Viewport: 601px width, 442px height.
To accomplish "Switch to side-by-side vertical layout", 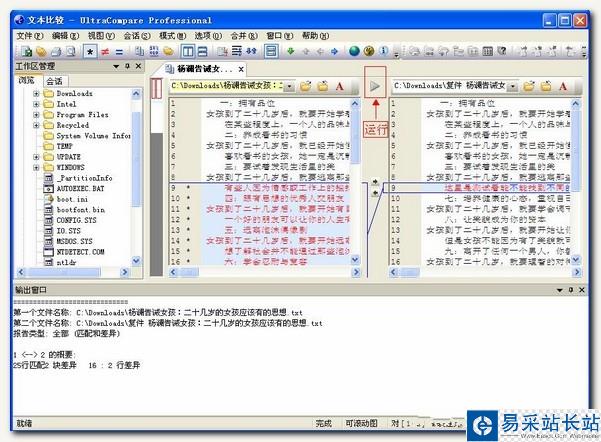I will (187, 51).
